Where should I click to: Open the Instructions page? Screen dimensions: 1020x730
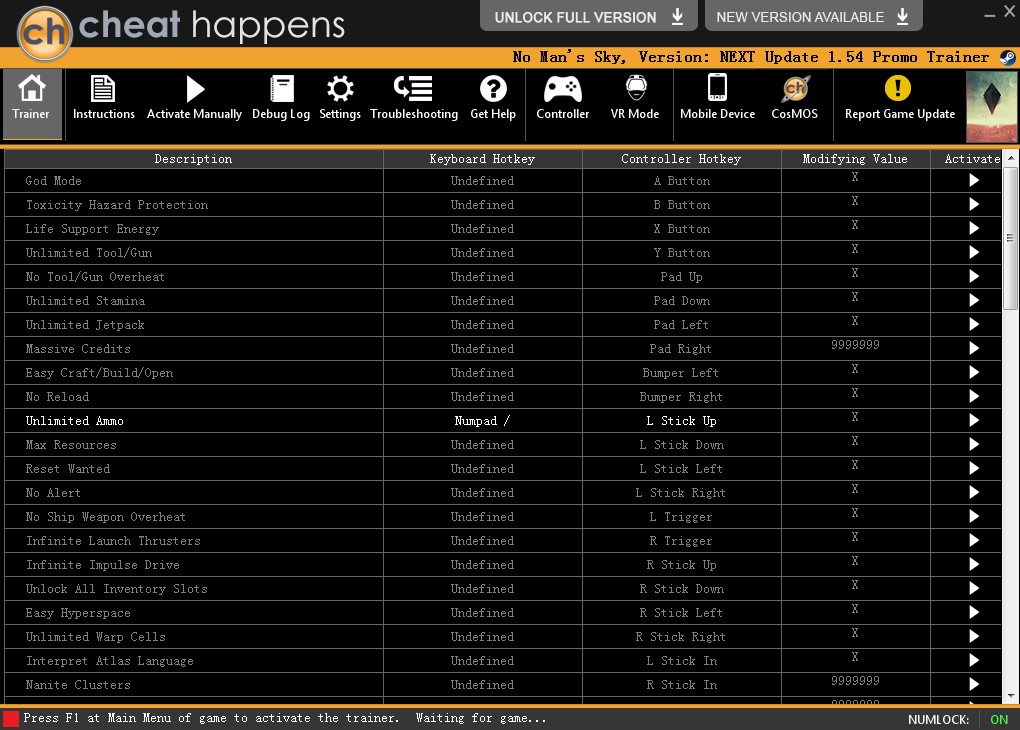click(x=103, y=99)
